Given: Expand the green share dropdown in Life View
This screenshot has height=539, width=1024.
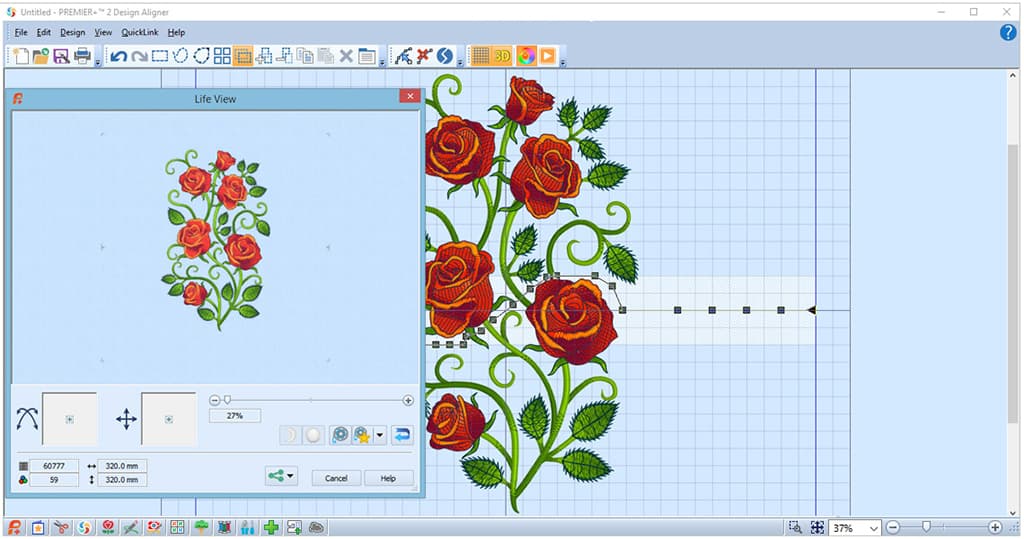Looking at the screenshot, I should 291,477.
